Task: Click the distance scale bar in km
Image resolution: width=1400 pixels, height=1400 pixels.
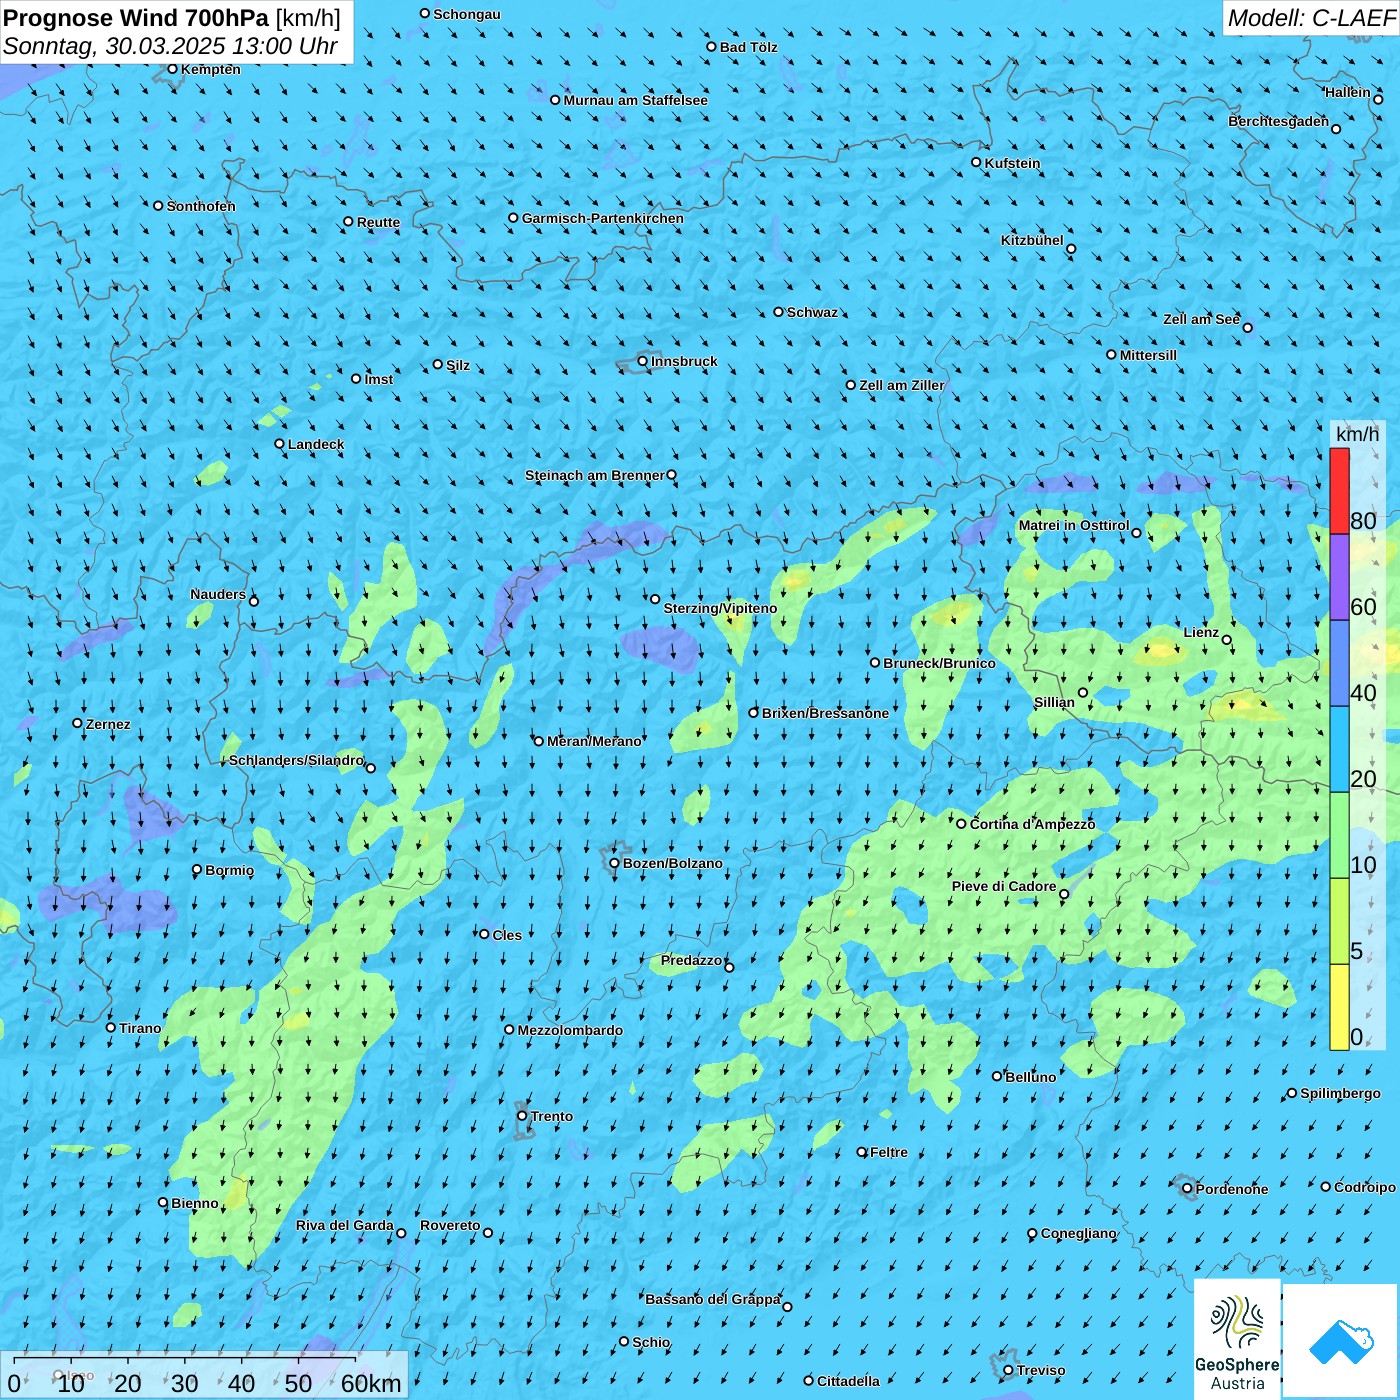Action: (x=205, y=1376)
